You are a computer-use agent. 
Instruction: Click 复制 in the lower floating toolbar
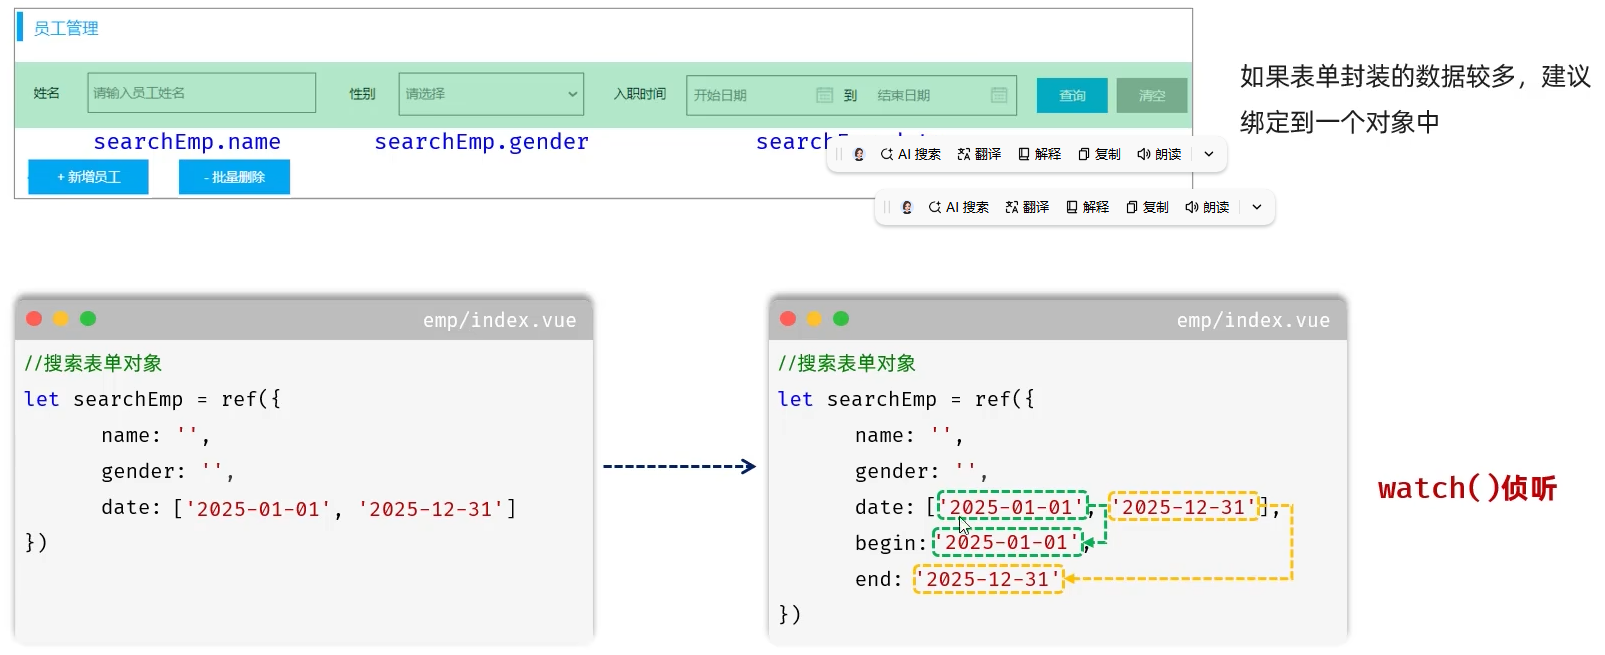(x=1147, y=207)
